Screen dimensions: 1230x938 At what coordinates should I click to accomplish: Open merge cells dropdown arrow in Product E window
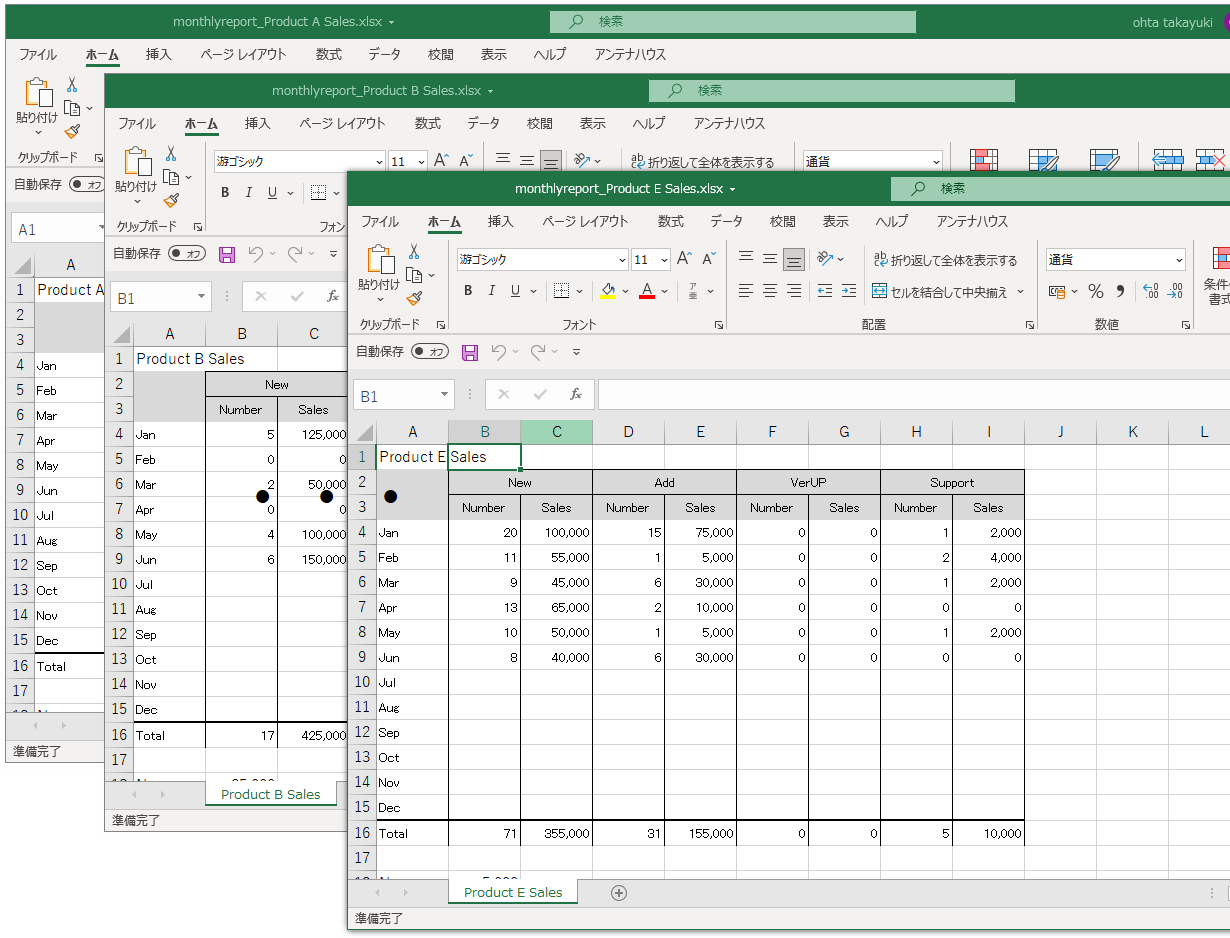click(x=1021, y=292)
